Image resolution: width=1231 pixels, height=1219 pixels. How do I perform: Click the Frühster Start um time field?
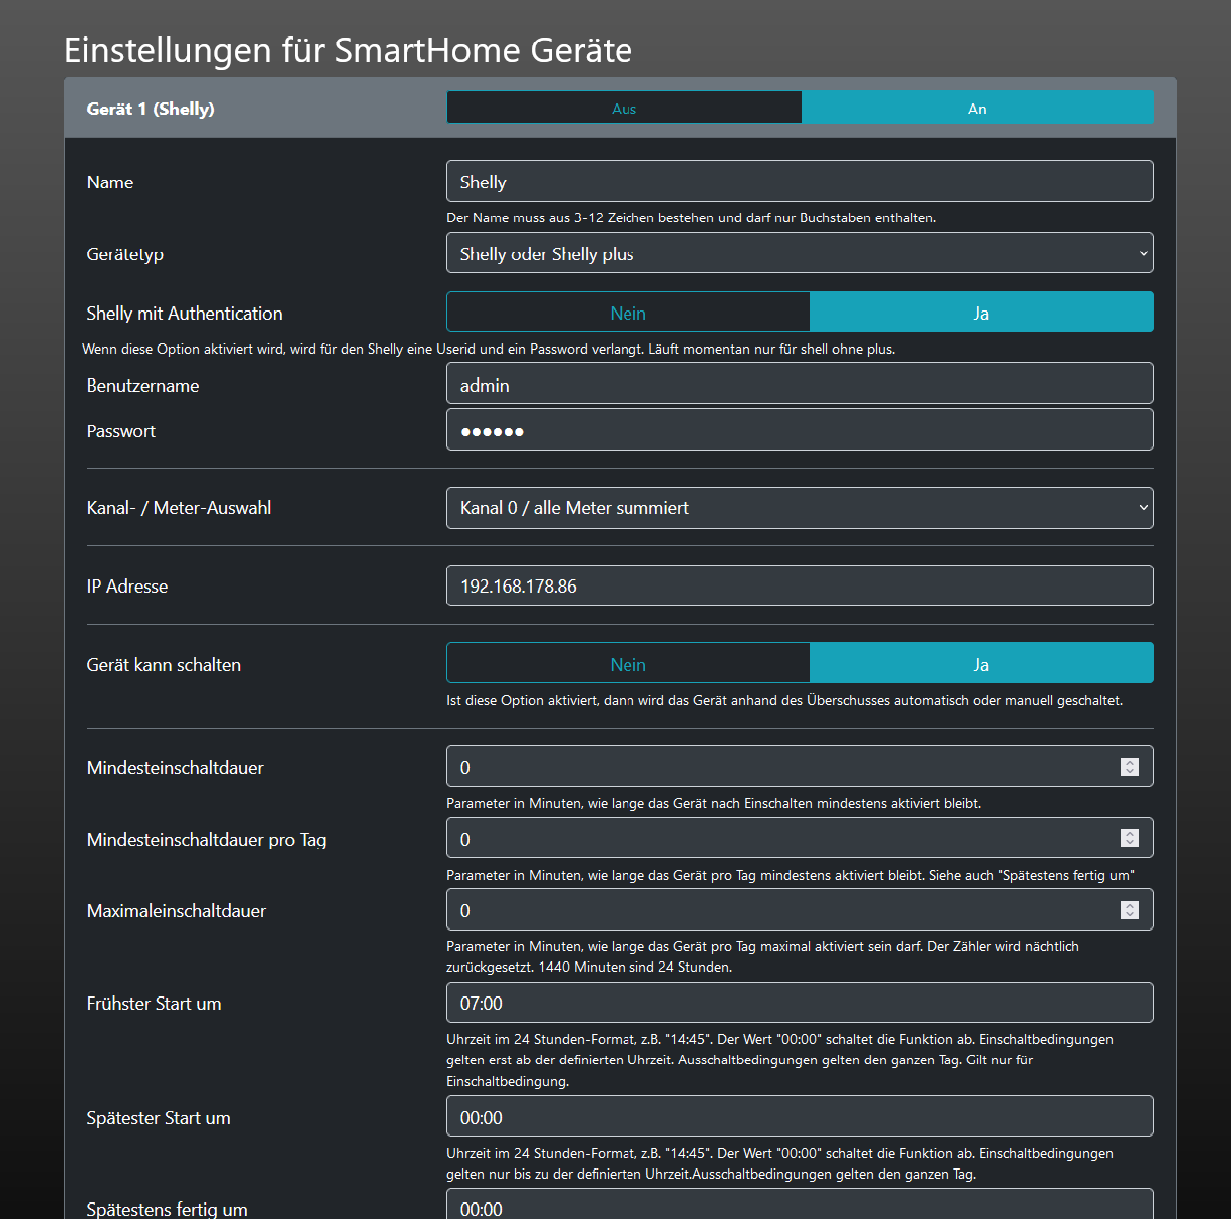(799, 1003)
